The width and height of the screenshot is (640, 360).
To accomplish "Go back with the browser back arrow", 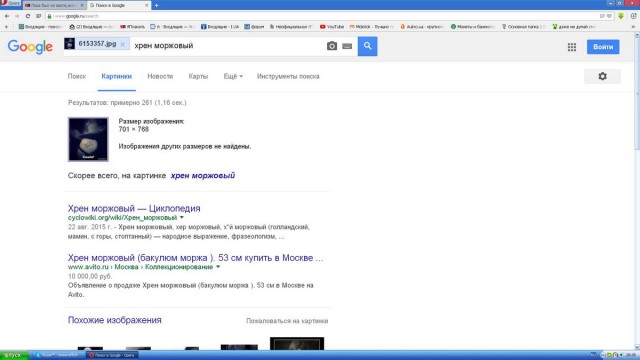I will [7, 16].
